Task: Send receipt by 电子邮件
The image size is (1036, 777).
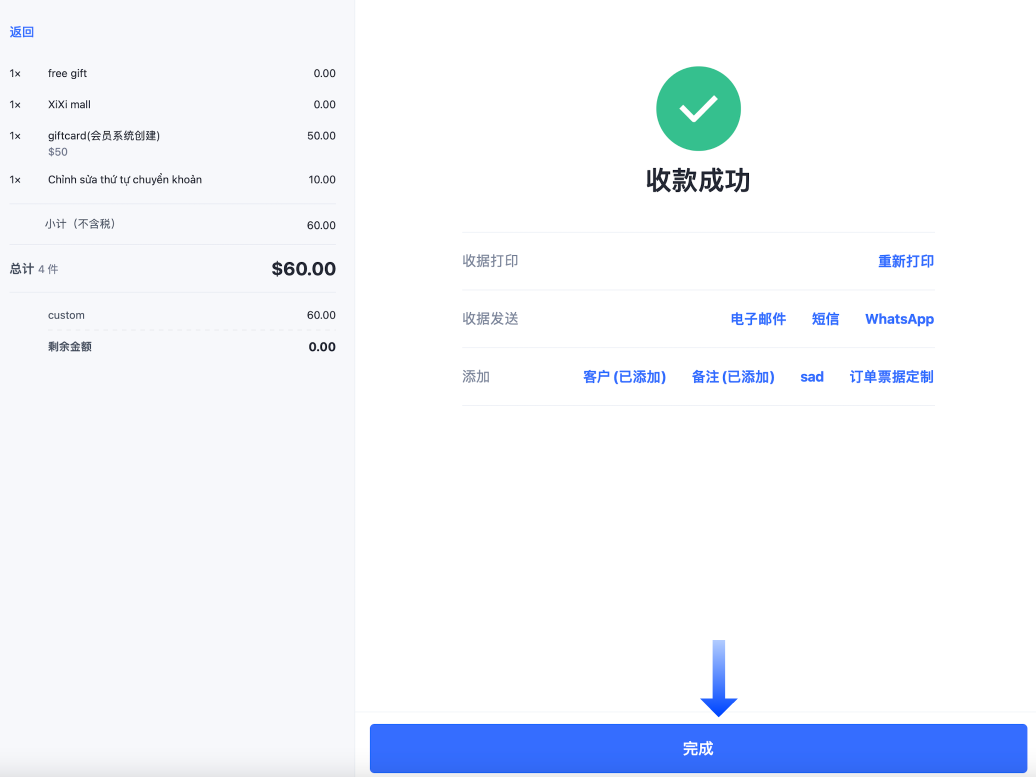Action: (758, 319)
